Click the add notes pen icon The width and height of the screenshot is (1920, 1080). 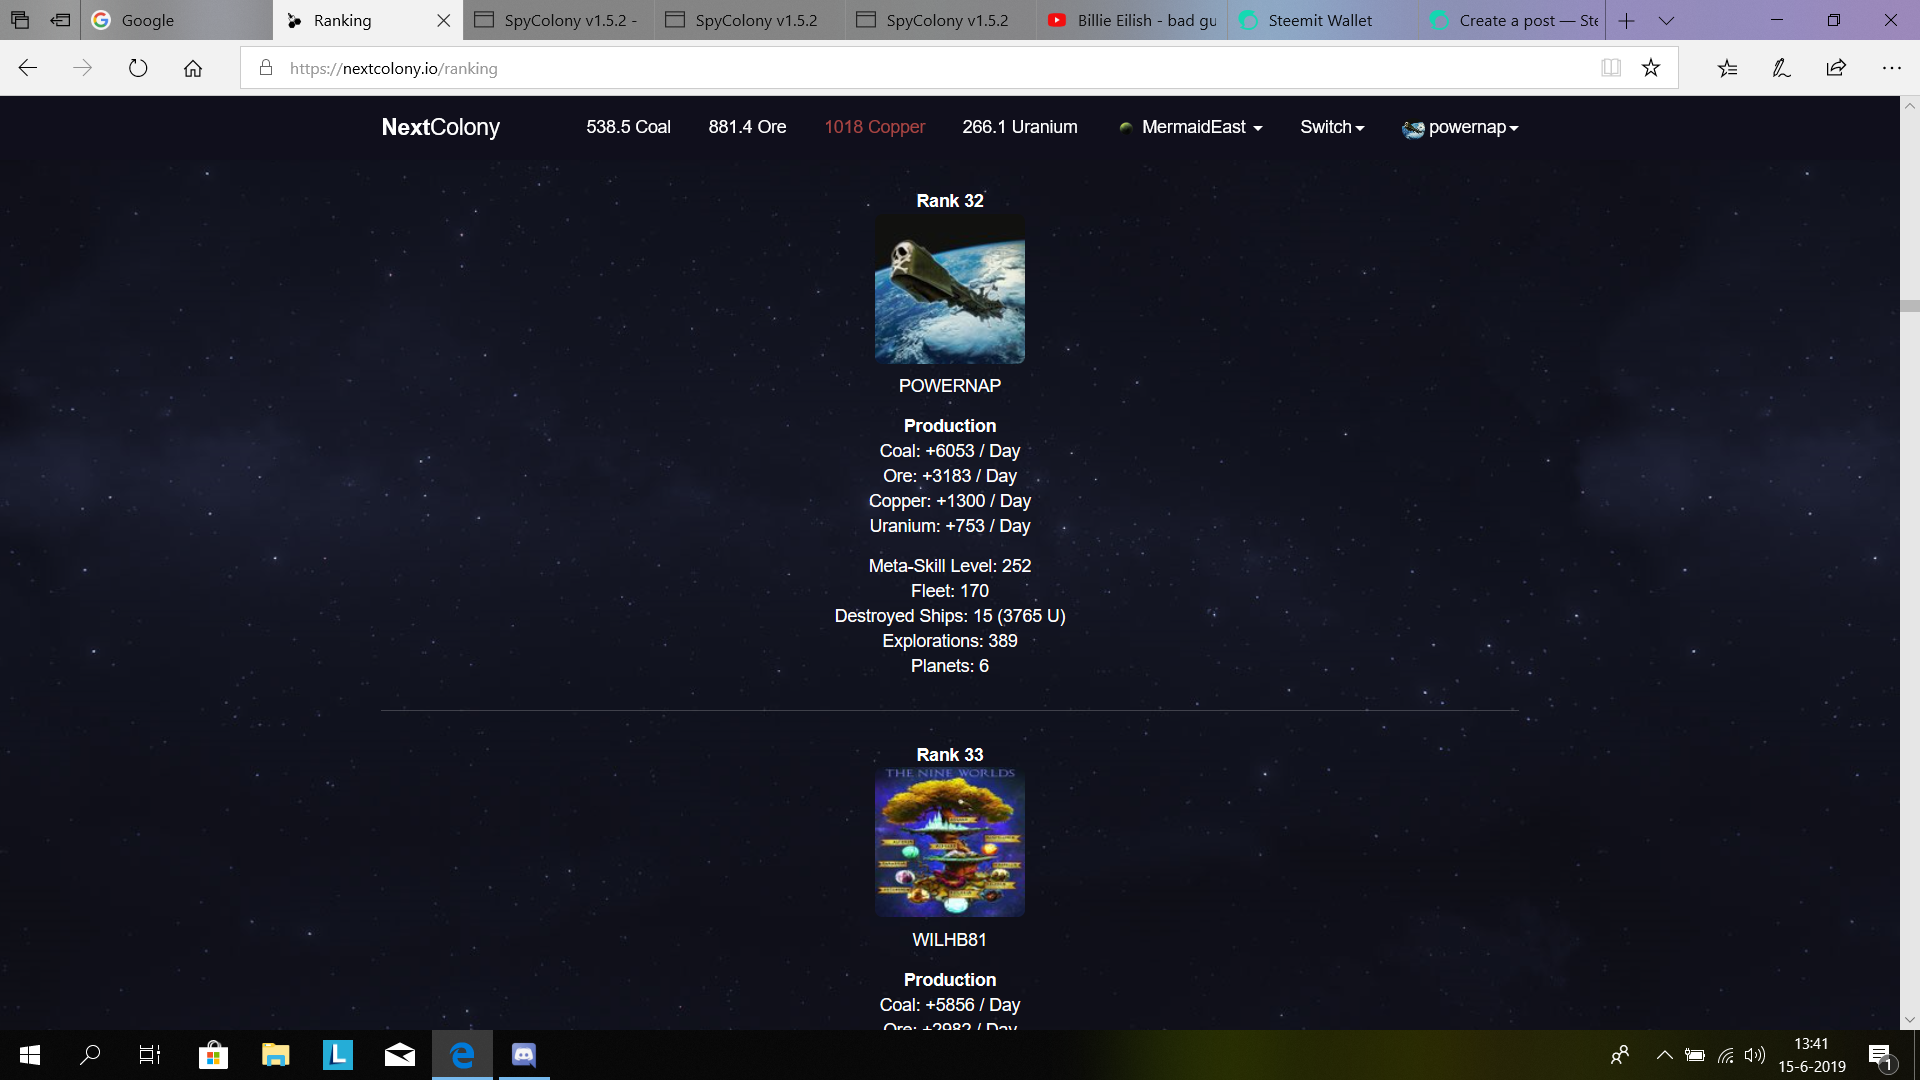(x=1781, y=68)
